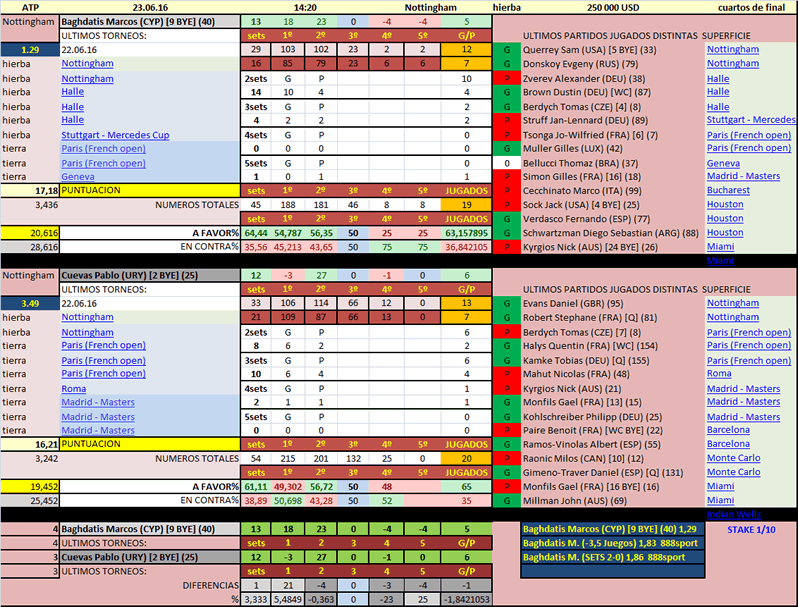Open Halle link beside Zverev Alexander
The width and height of the screenshot is (798, 607).
718,79
